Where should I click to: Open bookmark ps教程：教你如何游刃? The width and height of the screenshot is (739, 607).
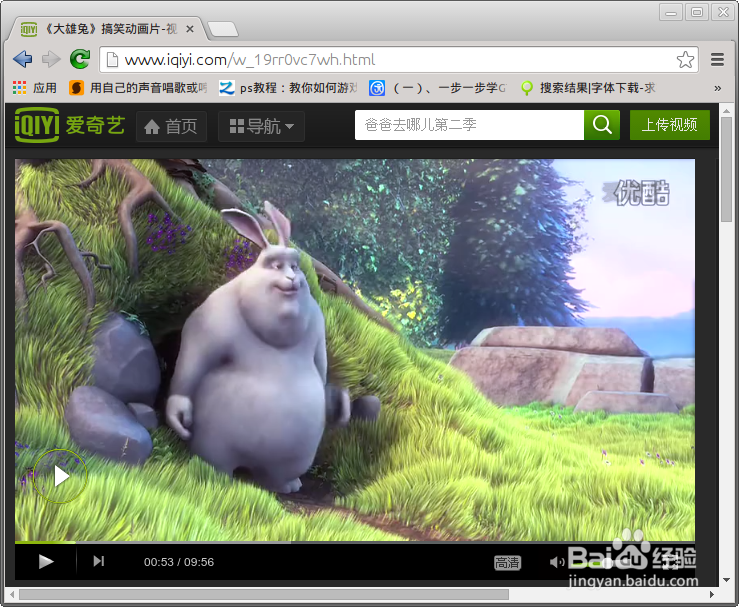[288, 88]
